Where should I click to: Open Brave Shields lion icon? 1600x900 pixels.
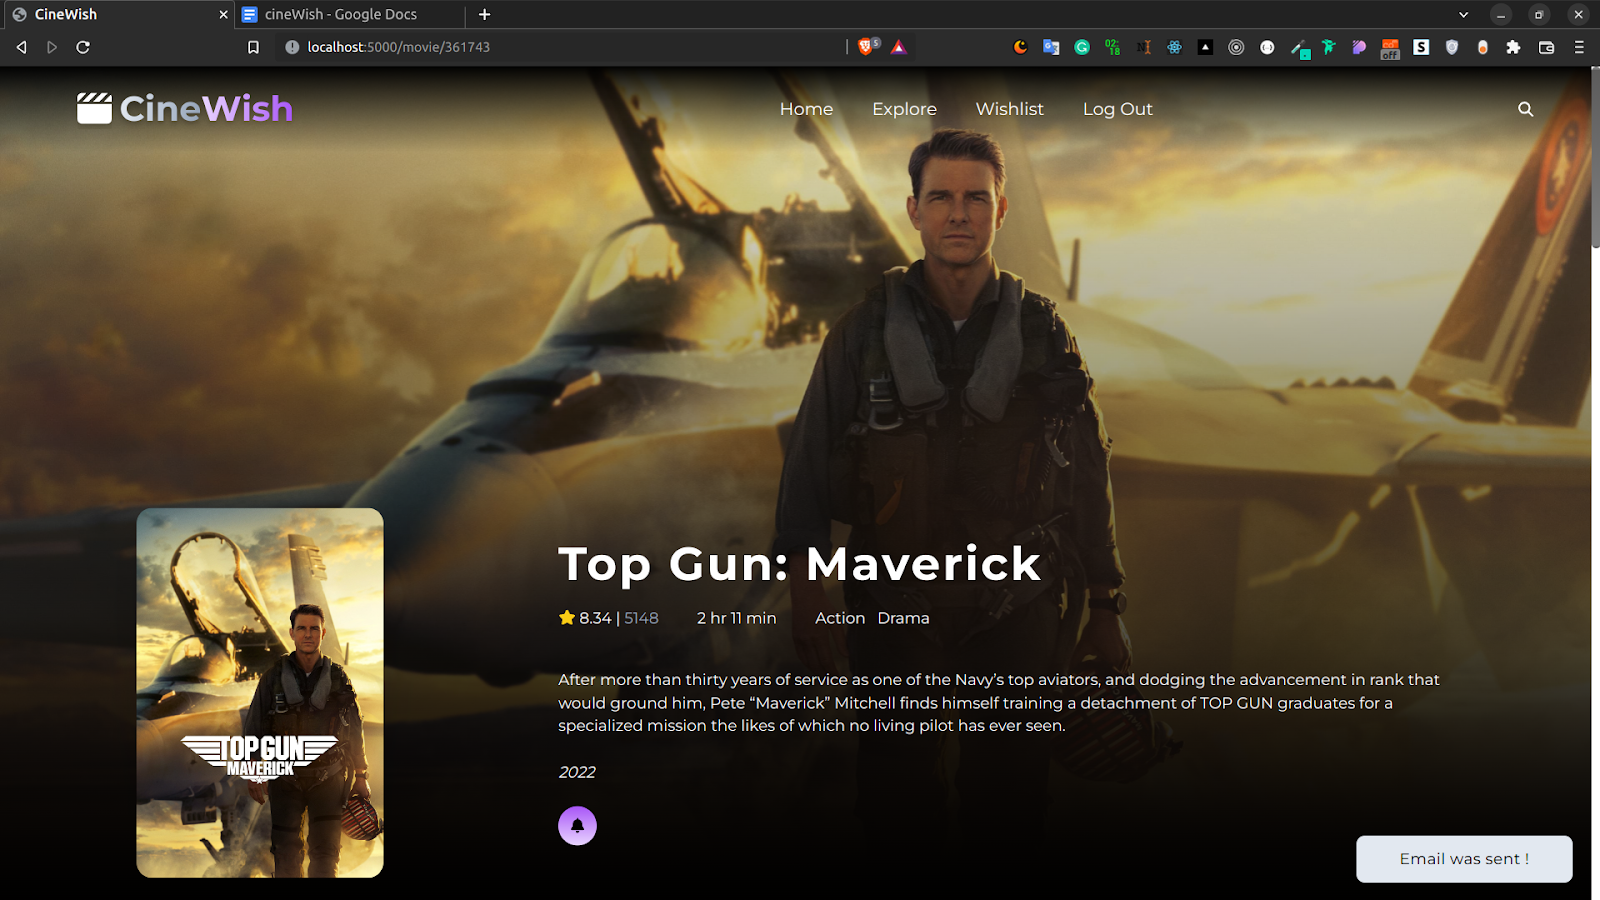pos(868,46)
